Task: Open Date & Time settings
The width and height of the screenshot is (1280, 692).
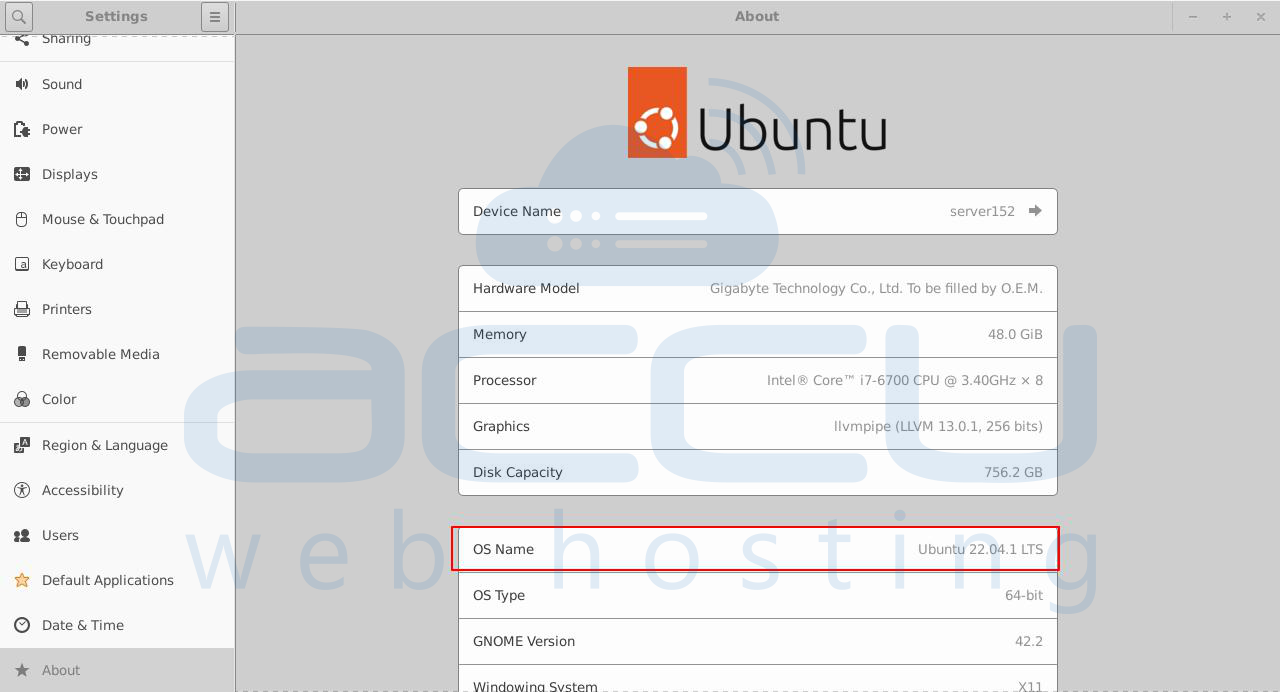Action: (x=117, y=625)
